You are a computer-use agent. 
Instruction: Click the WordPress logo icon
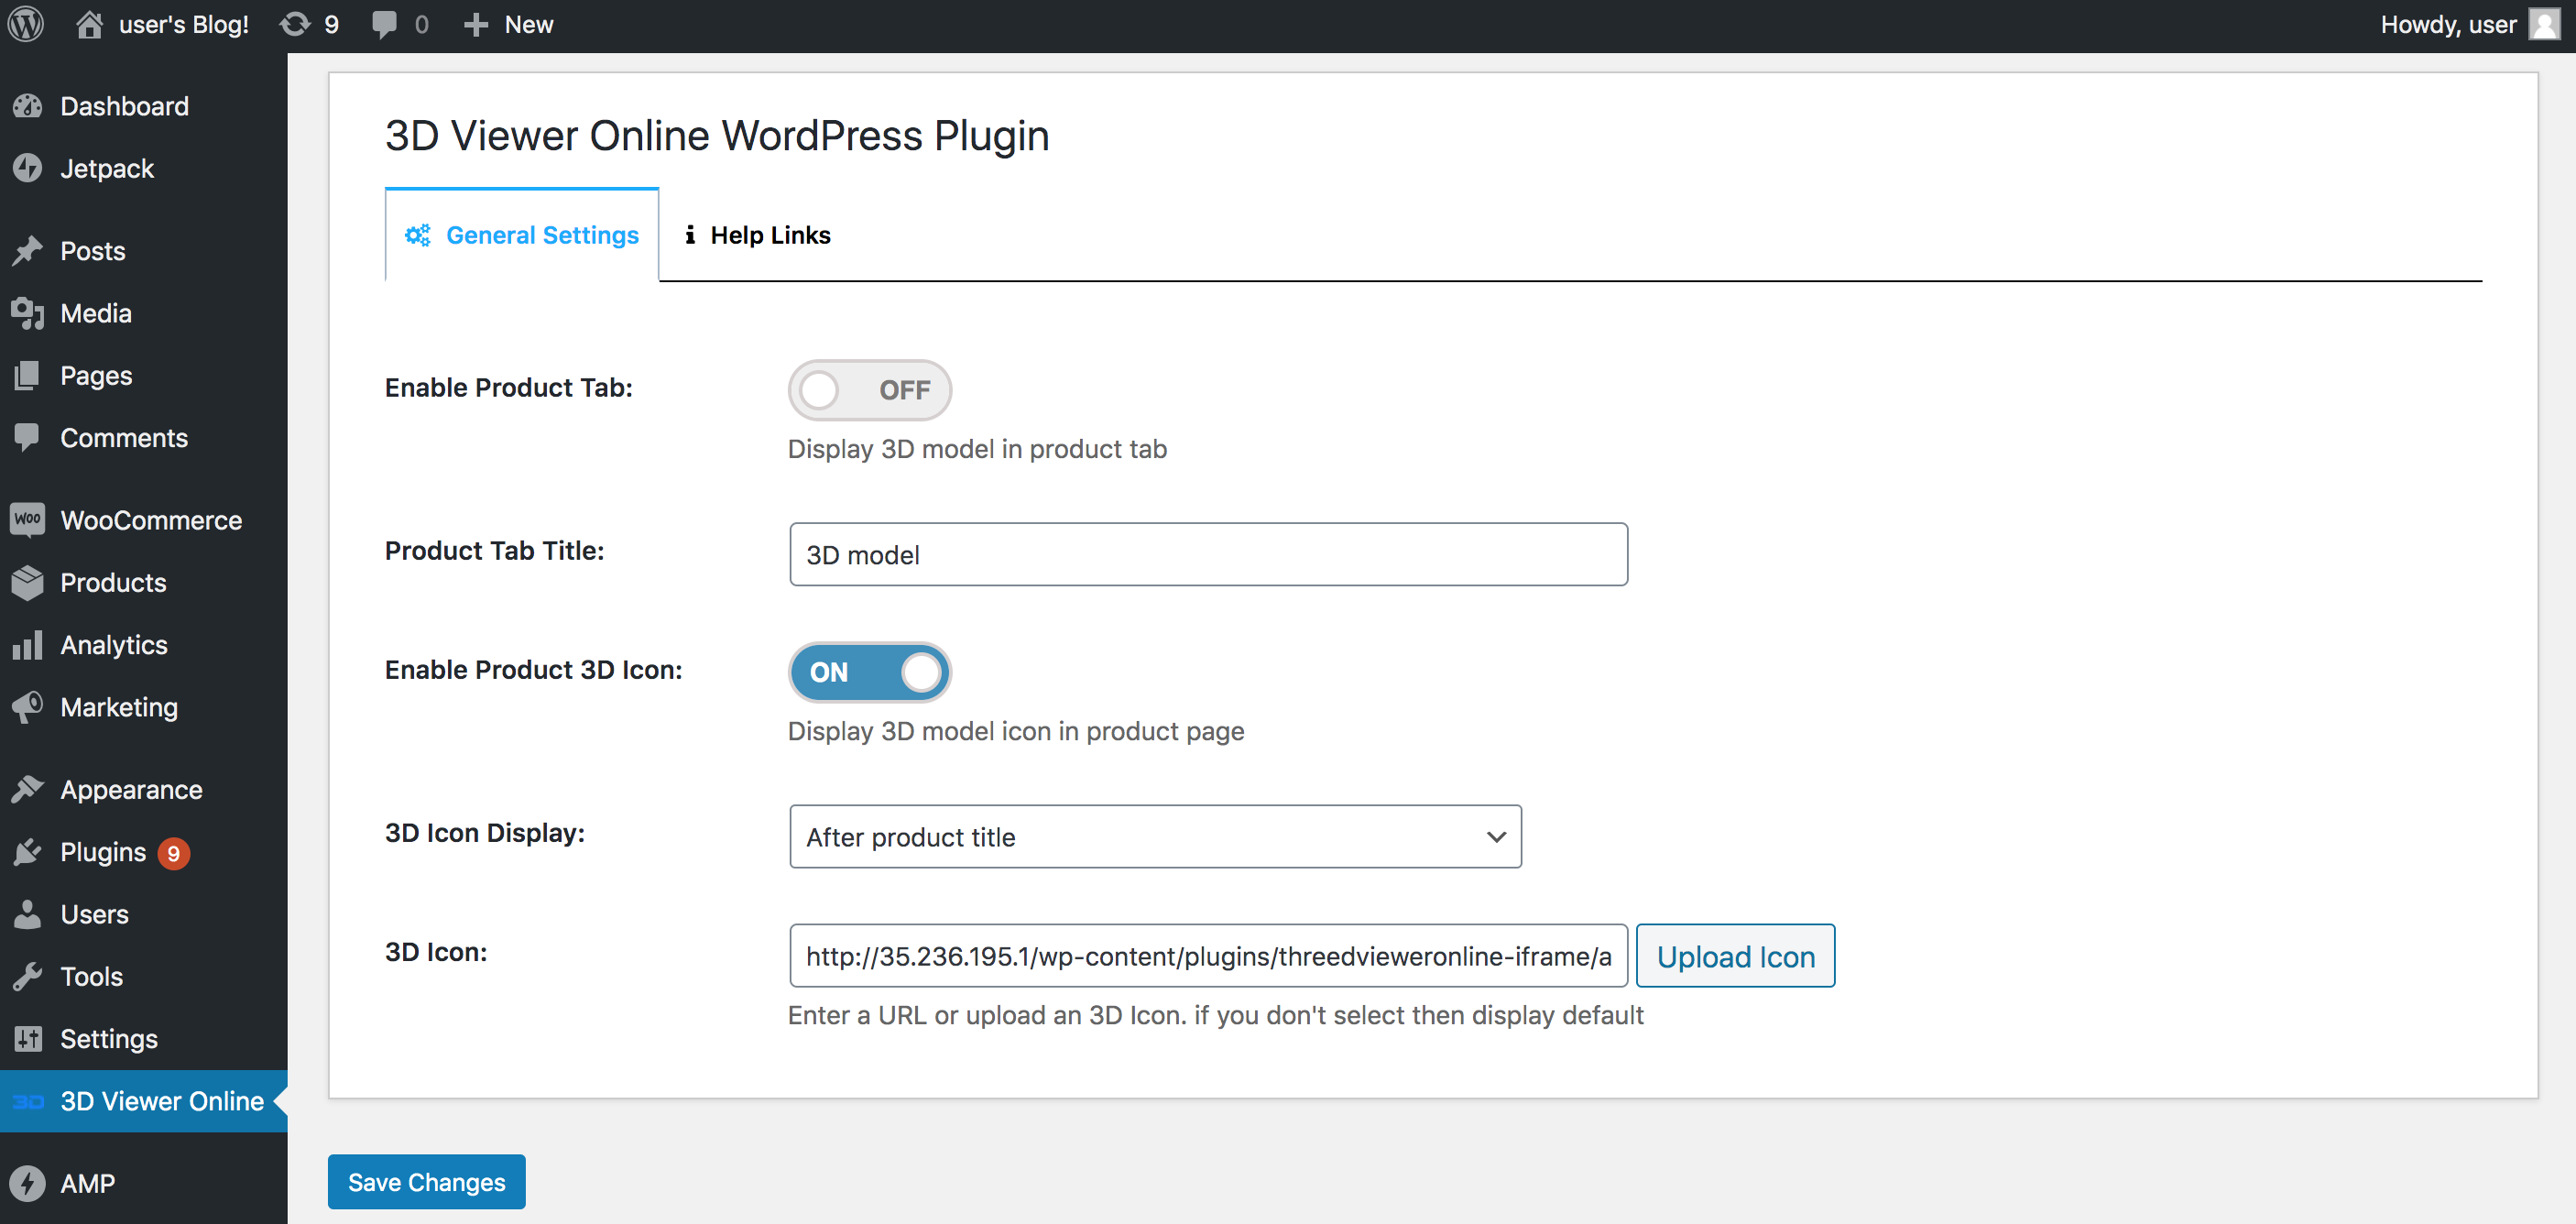[x=27, y=24]
